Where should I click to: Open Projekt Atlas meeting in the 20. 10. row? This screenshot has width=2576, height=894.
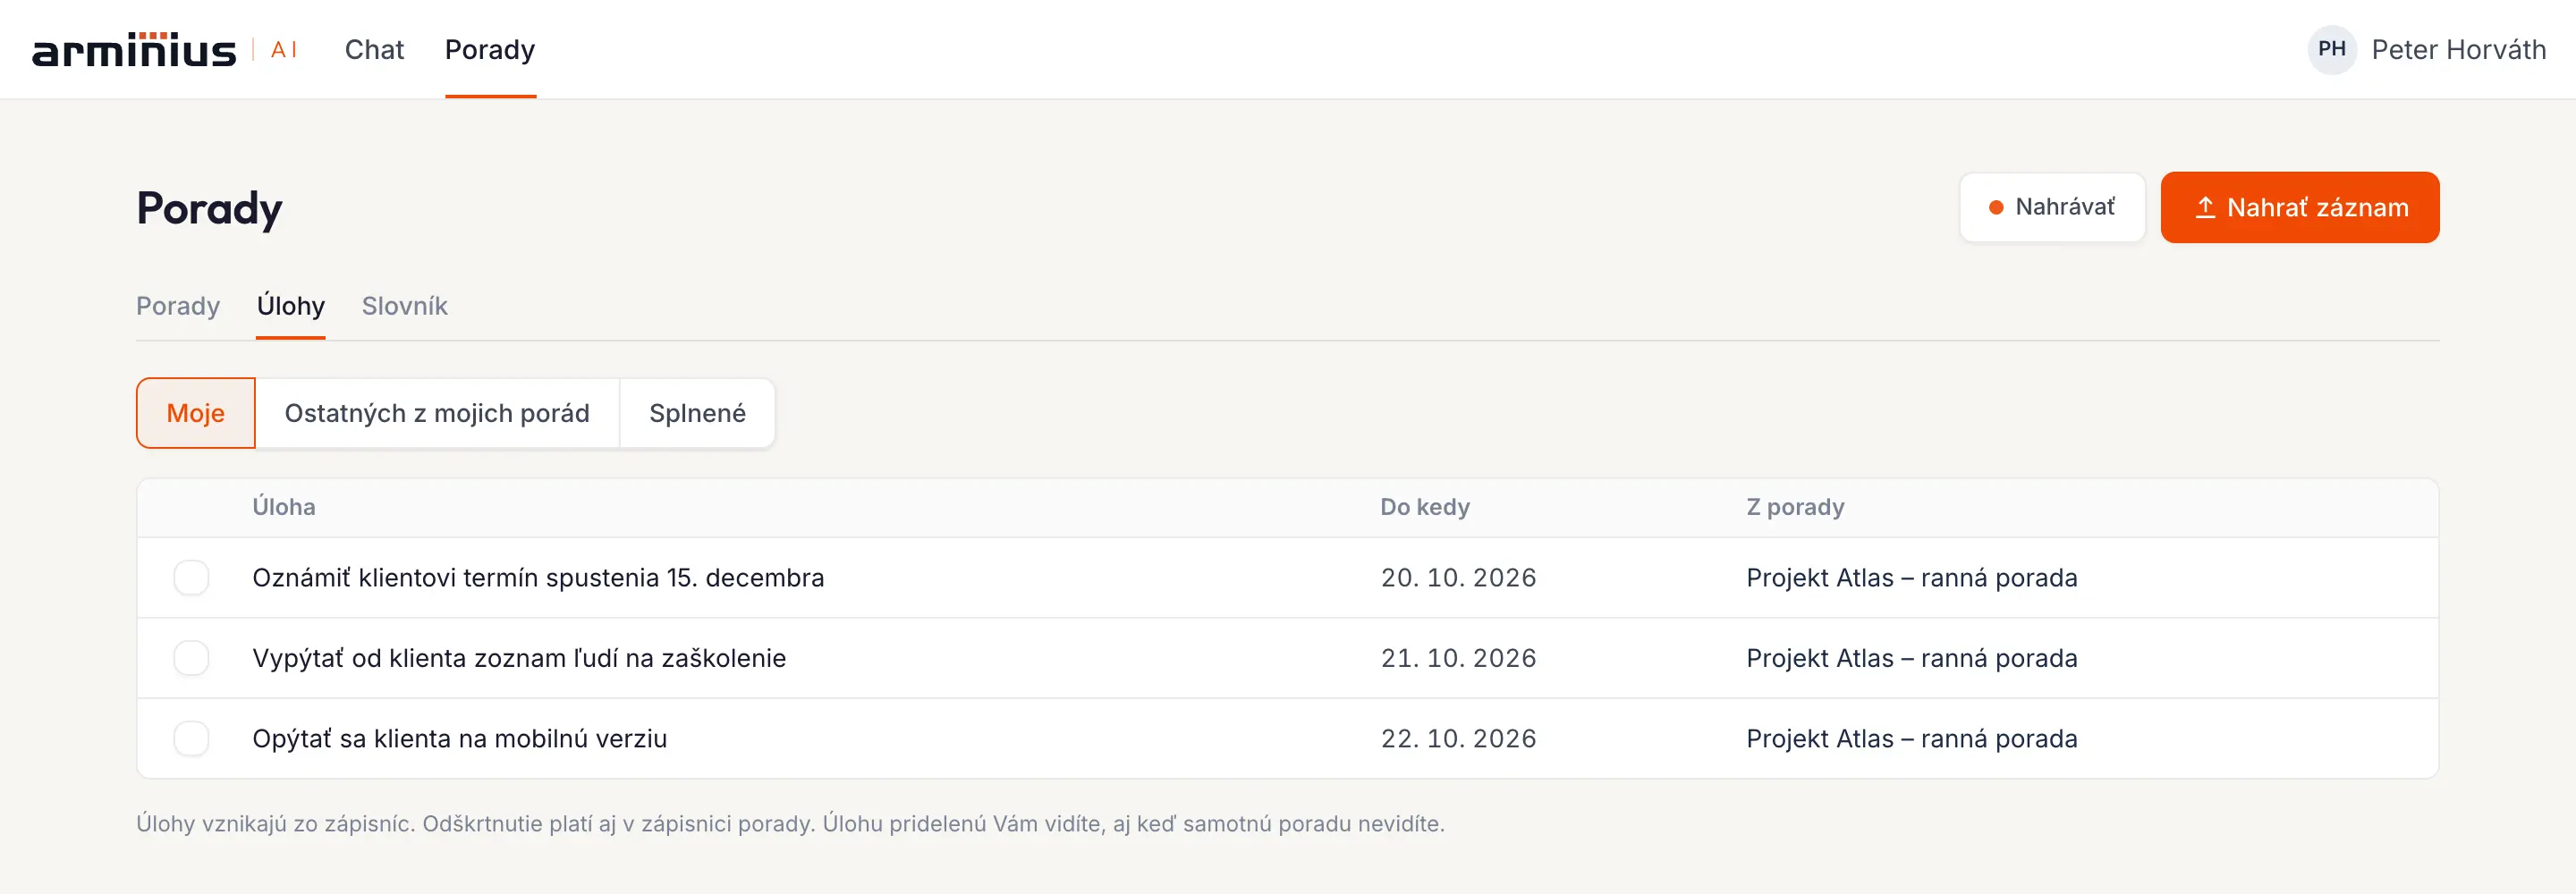click(1912, 577)
